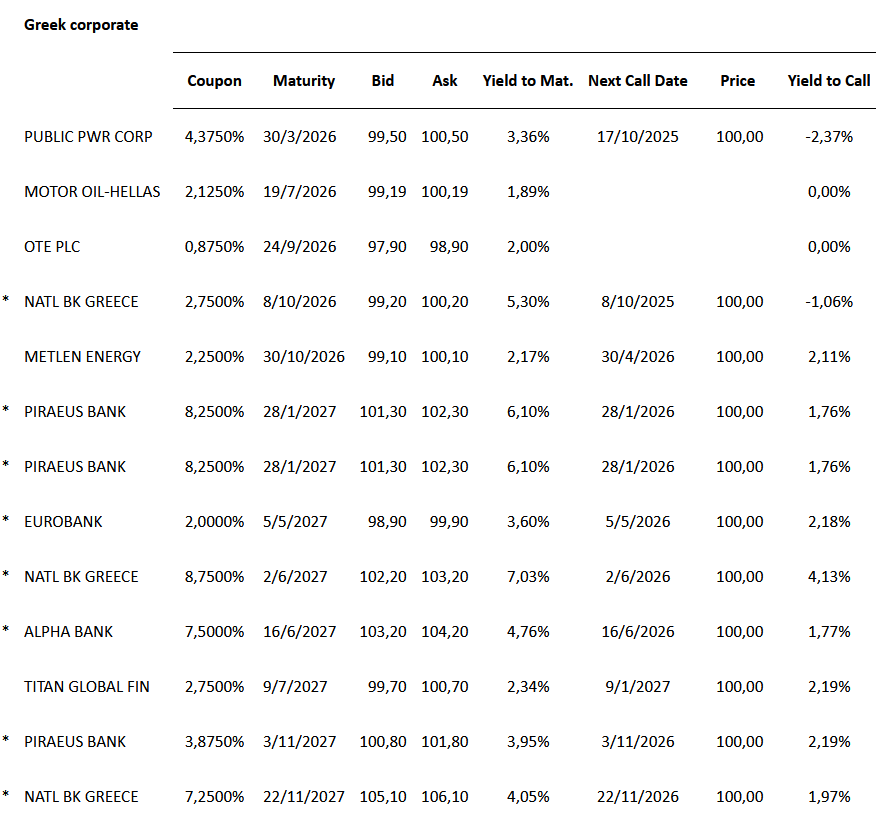
Task: Click the 7,03% yield to maturity value
Action: pos(528,577)
